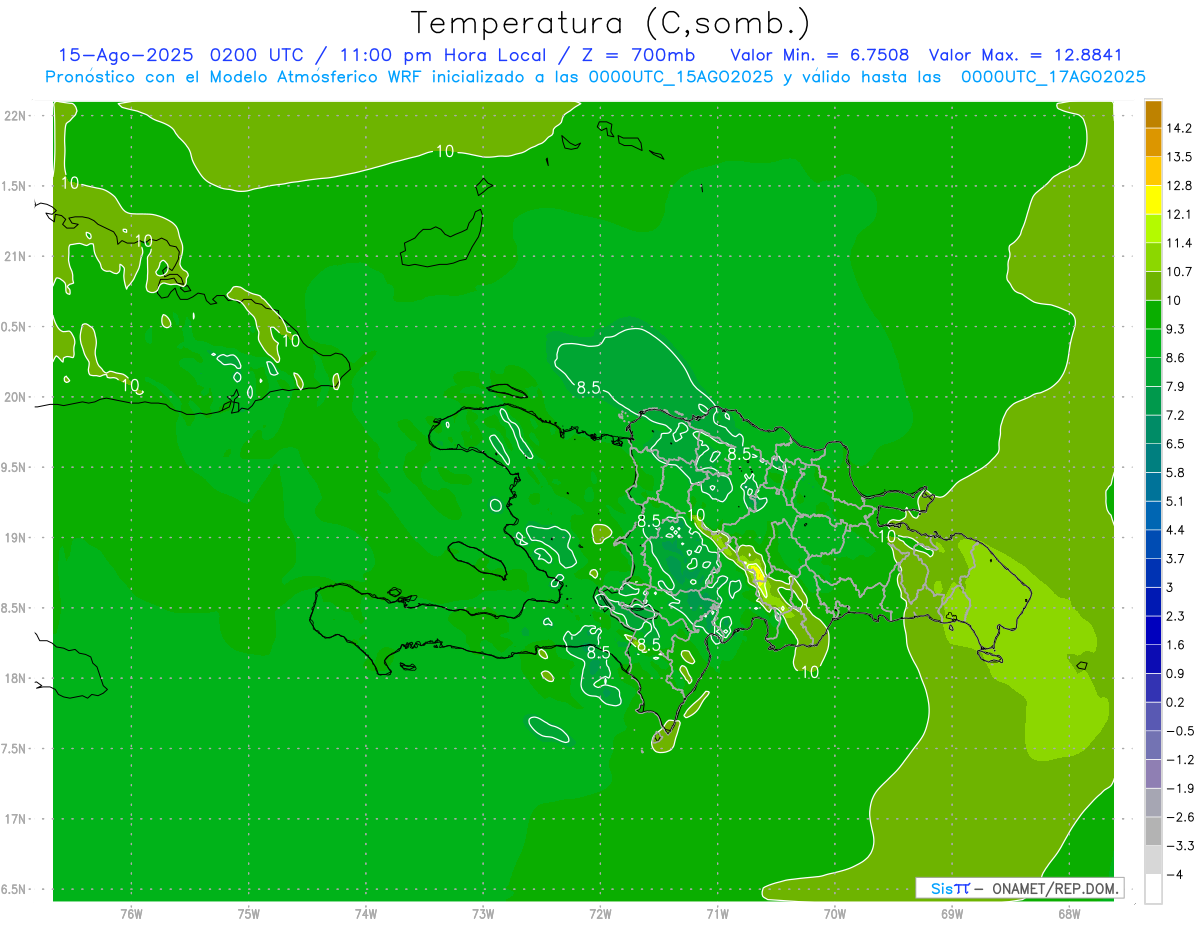Click the 71W longitude axis label

(x=718, y=913)
